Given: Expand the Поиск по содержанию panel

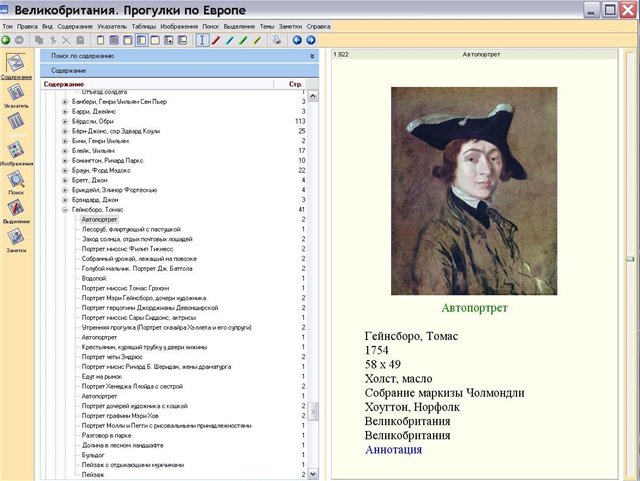Looking at the screenshot, I should pos(312,56).
